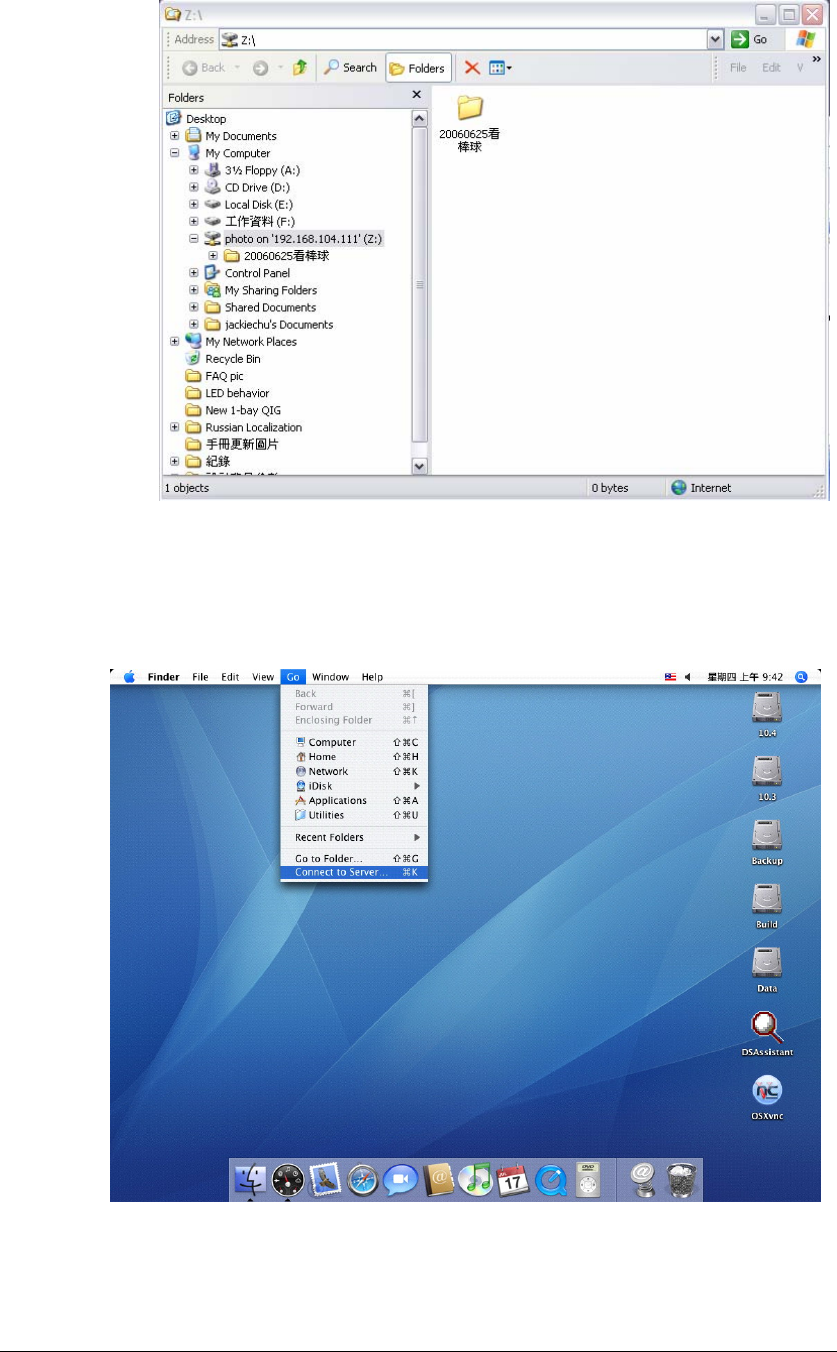Click the Spotlight magnifier icon
This screenshot has height=1352, width=837.
tap(802, 677)
